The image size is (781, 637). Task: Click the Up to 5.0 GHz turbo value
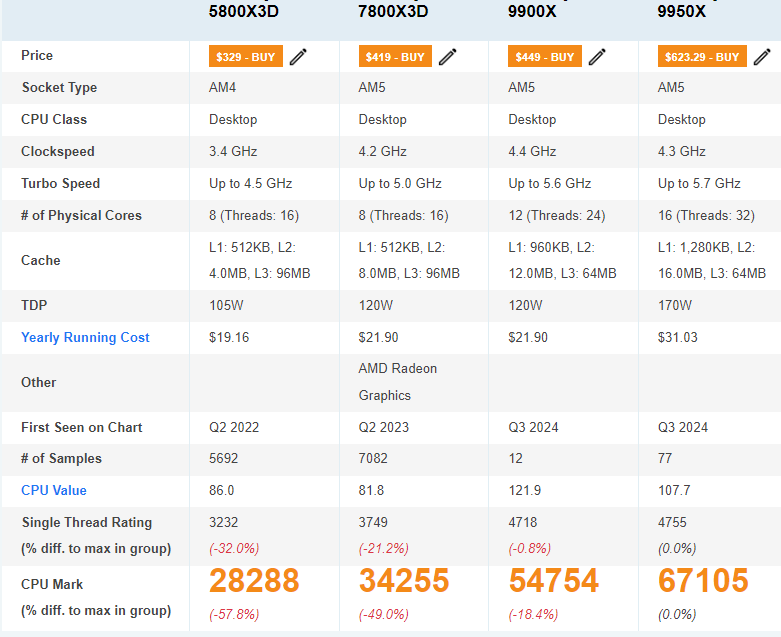click(400, 183)
